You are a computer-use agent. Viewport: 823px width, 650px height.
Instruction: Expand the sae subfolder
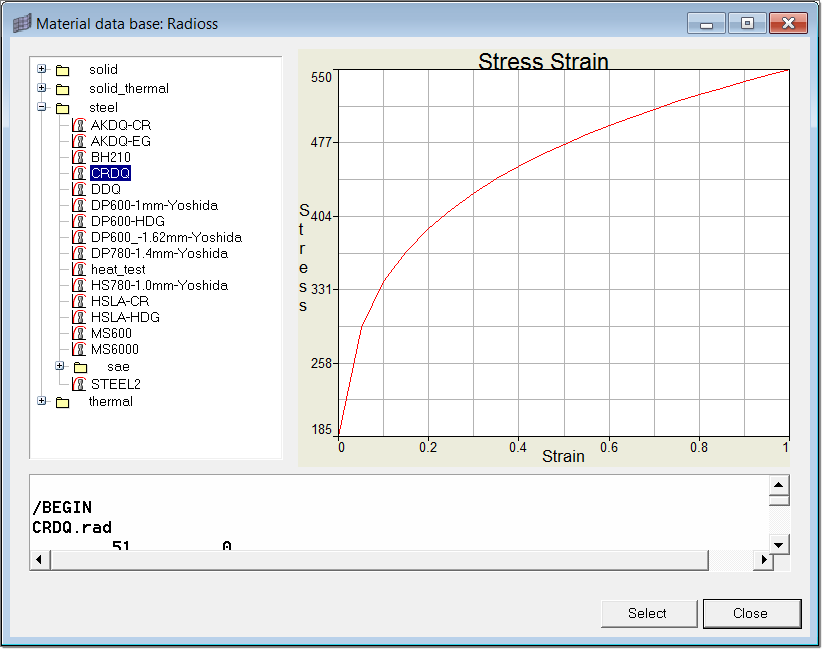pos(60,366)
